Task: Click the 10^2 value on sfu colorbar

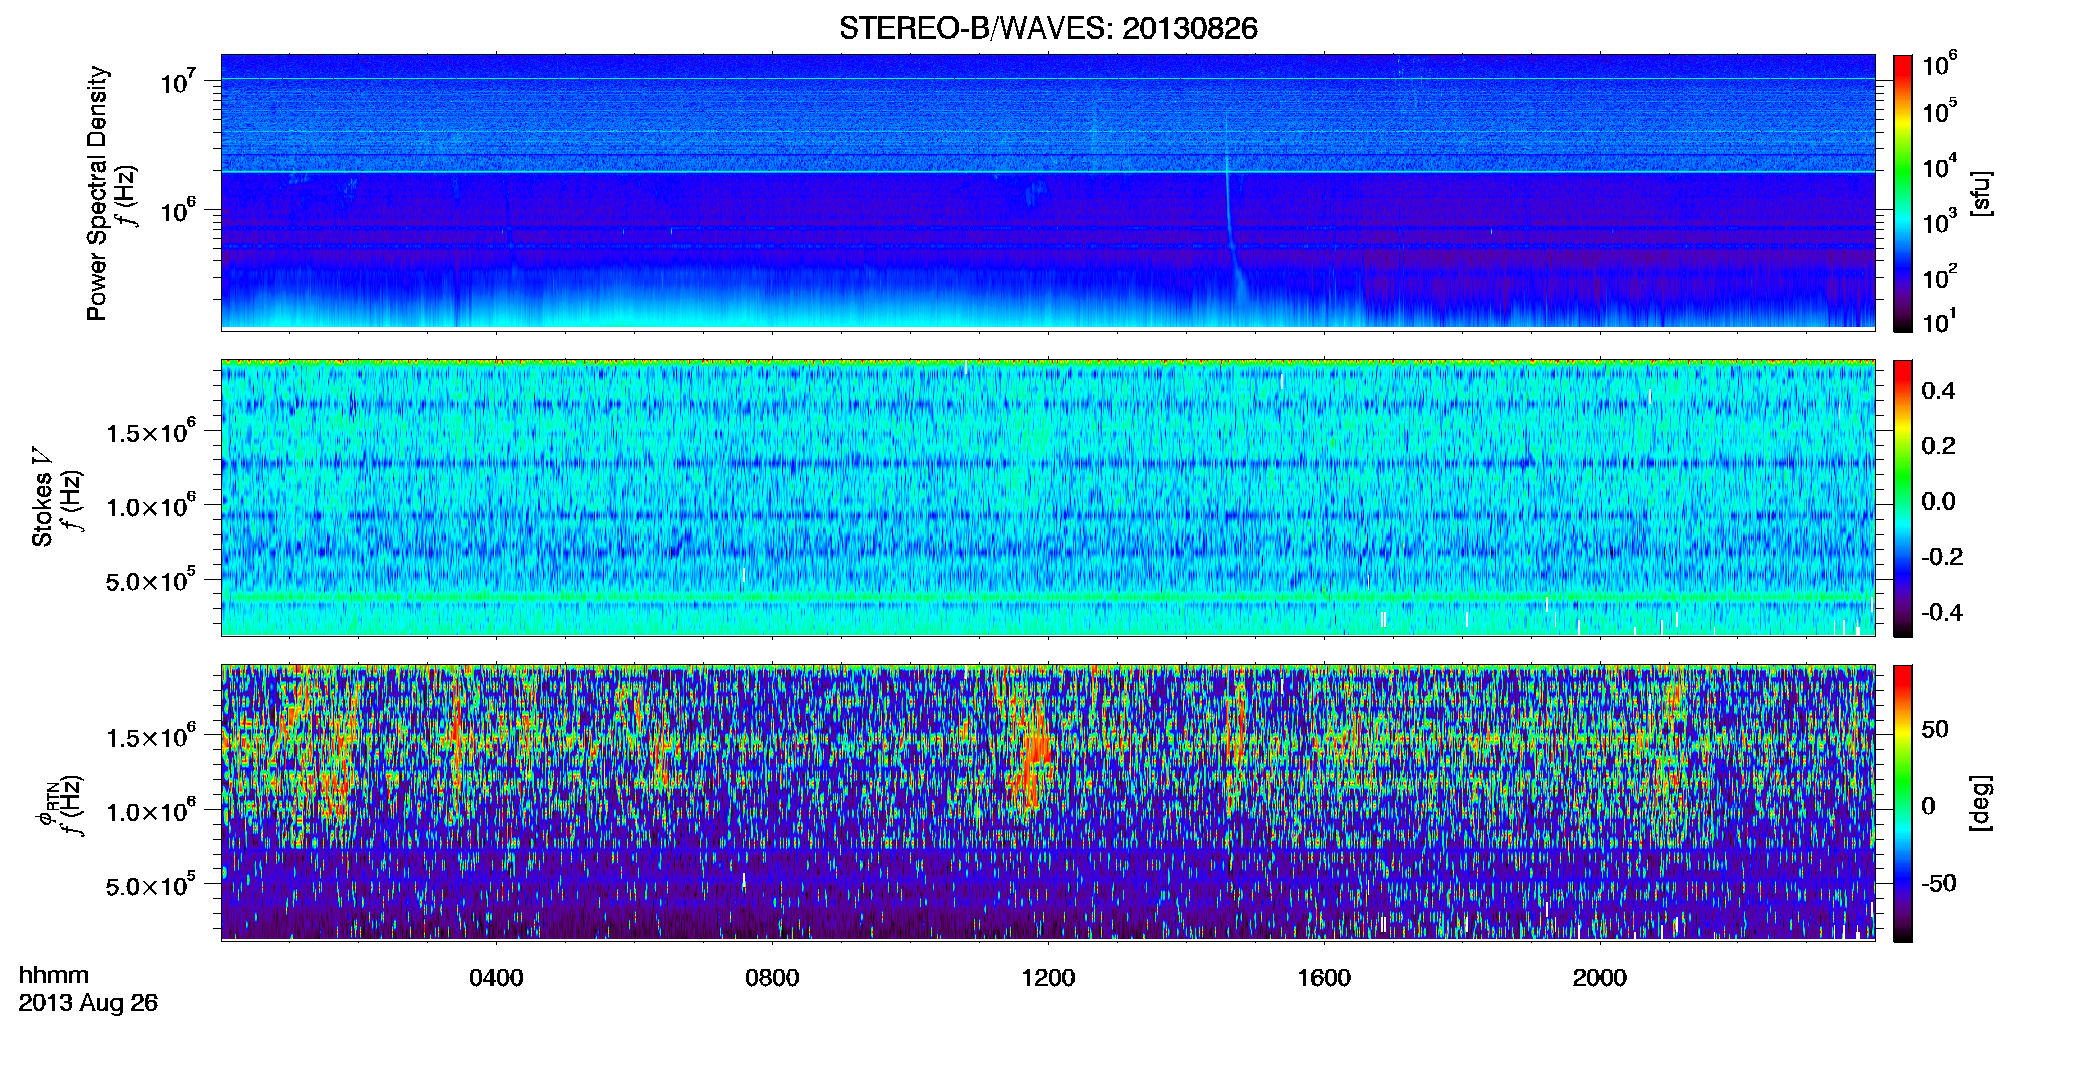Action: [1939, 276]
